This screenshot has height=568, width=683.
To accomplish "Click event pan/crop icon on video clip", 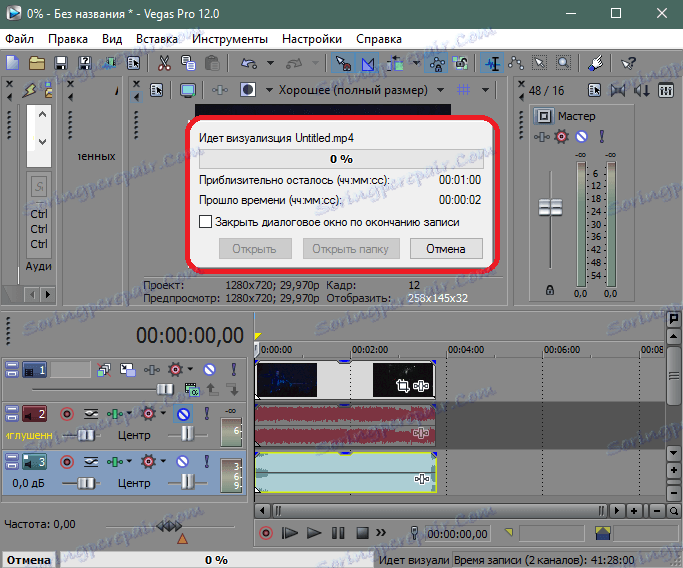I will point(403,385).
